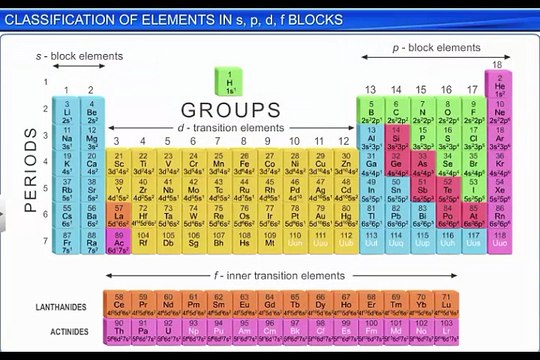Click the Sodium (Na) cell
The height and width of the screenshot is (360, 540).
click(x=66, y=138)
